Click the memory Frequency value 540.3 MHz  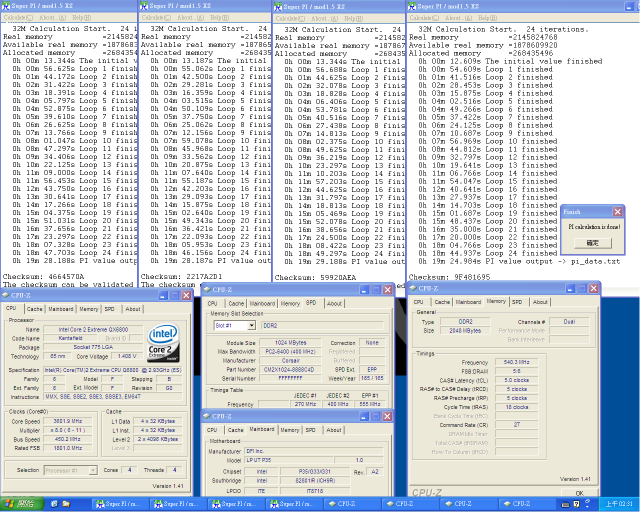click(516, 362)
